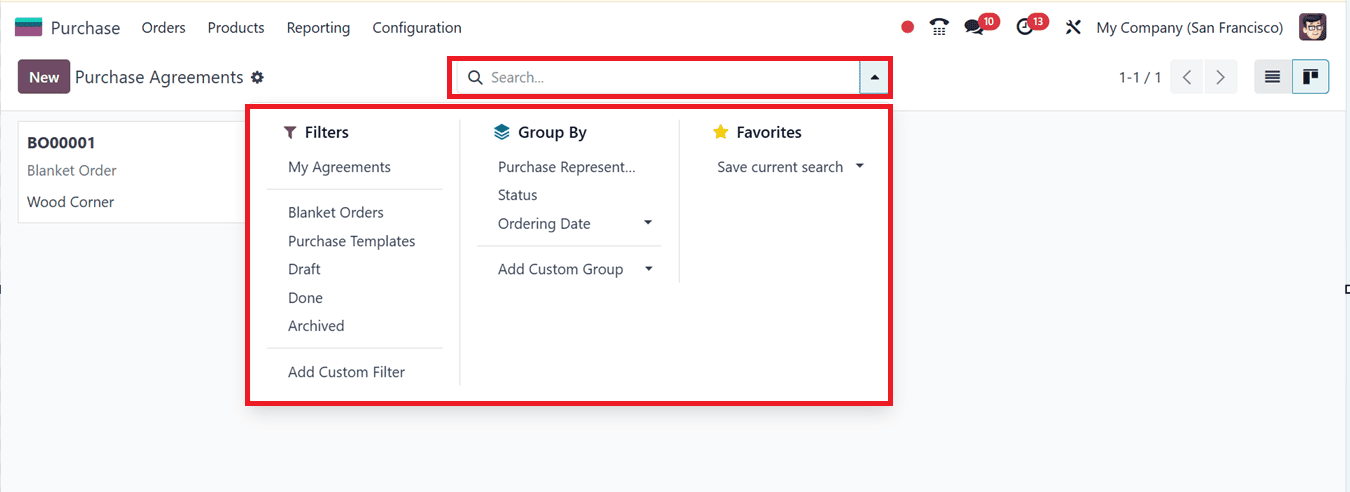This screenshot has height=492, width=1350.
Task: Group by Status
Action: (517, 195)
